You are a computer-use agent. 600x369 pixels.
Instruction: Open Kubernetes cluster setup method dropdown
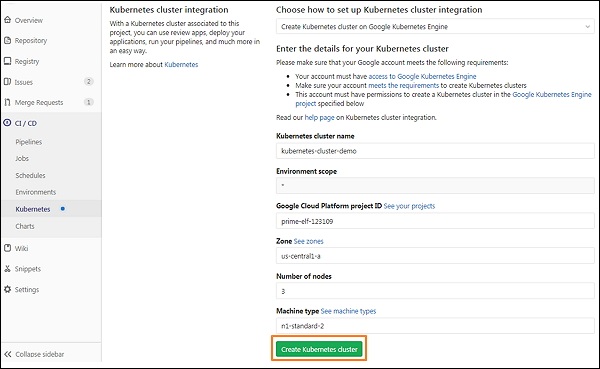pos(435,27)
